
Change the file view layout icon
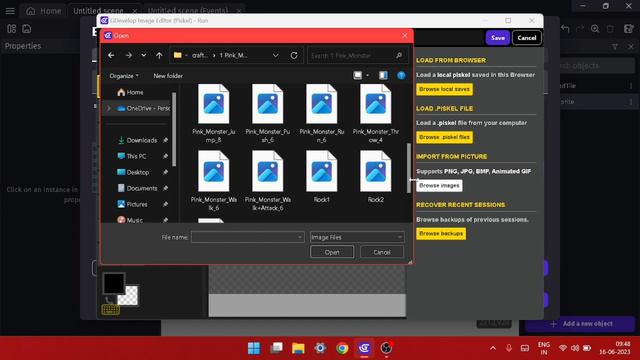coord(358,75)
